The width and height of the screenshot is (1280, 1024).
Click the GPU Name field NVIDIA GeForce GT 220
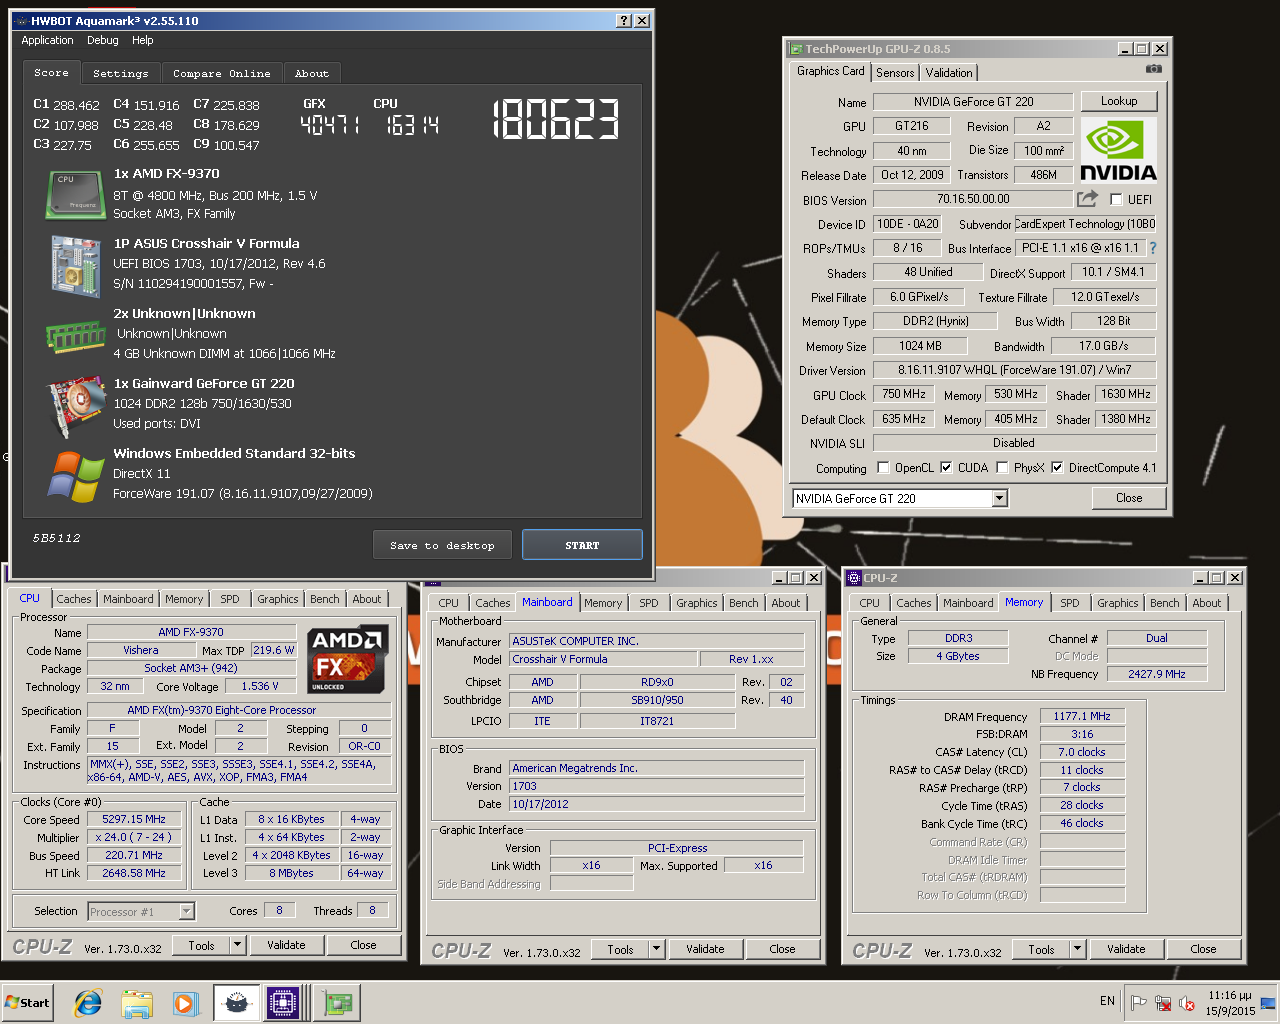(973, 101)
